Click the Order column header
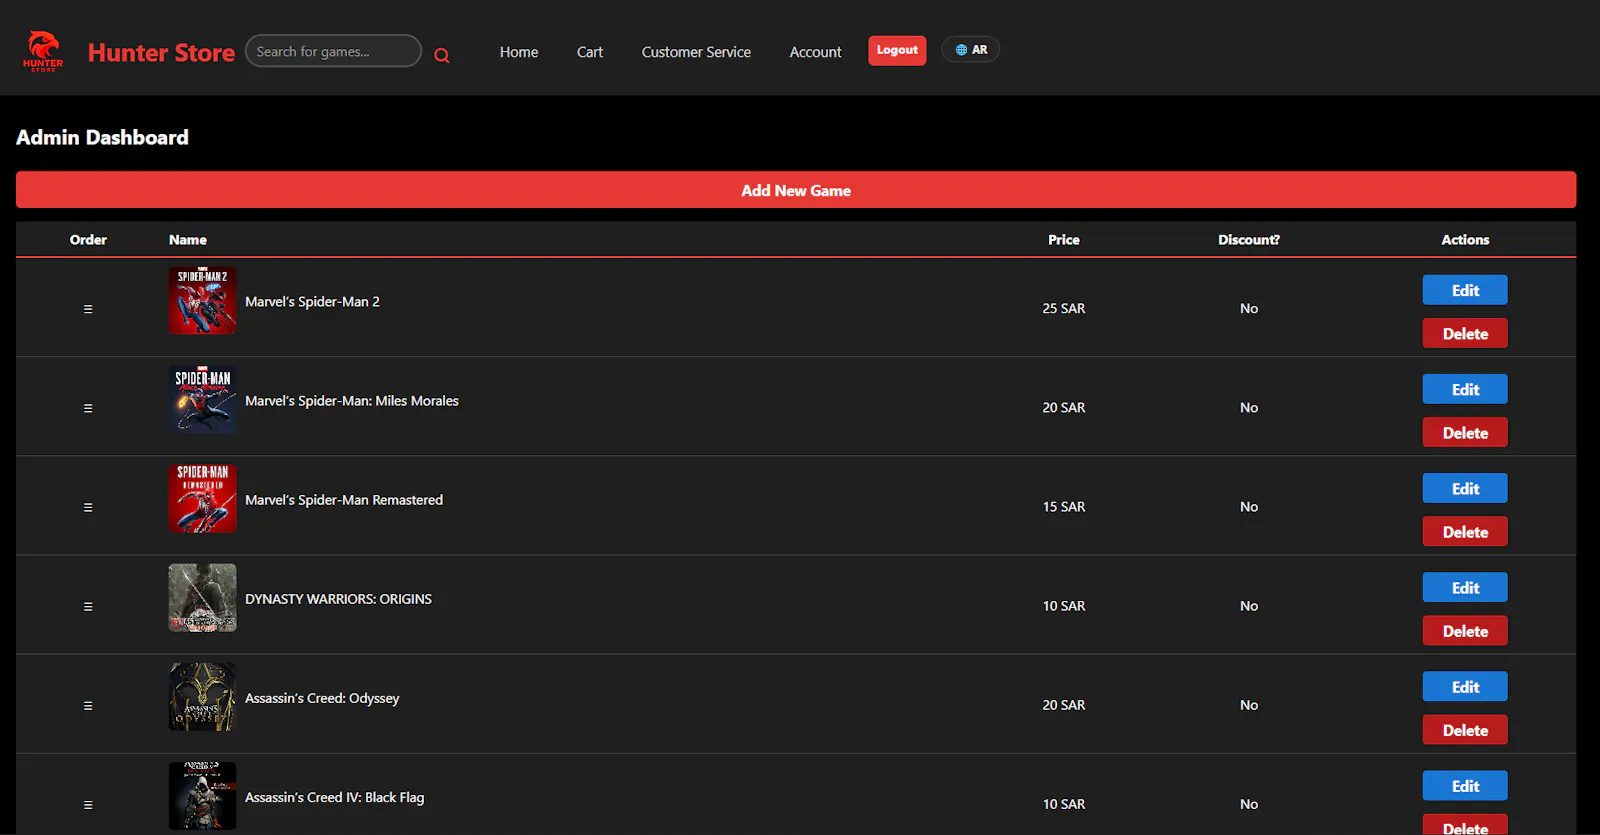This screenshot has height=835, width=1600. [88, 240]
